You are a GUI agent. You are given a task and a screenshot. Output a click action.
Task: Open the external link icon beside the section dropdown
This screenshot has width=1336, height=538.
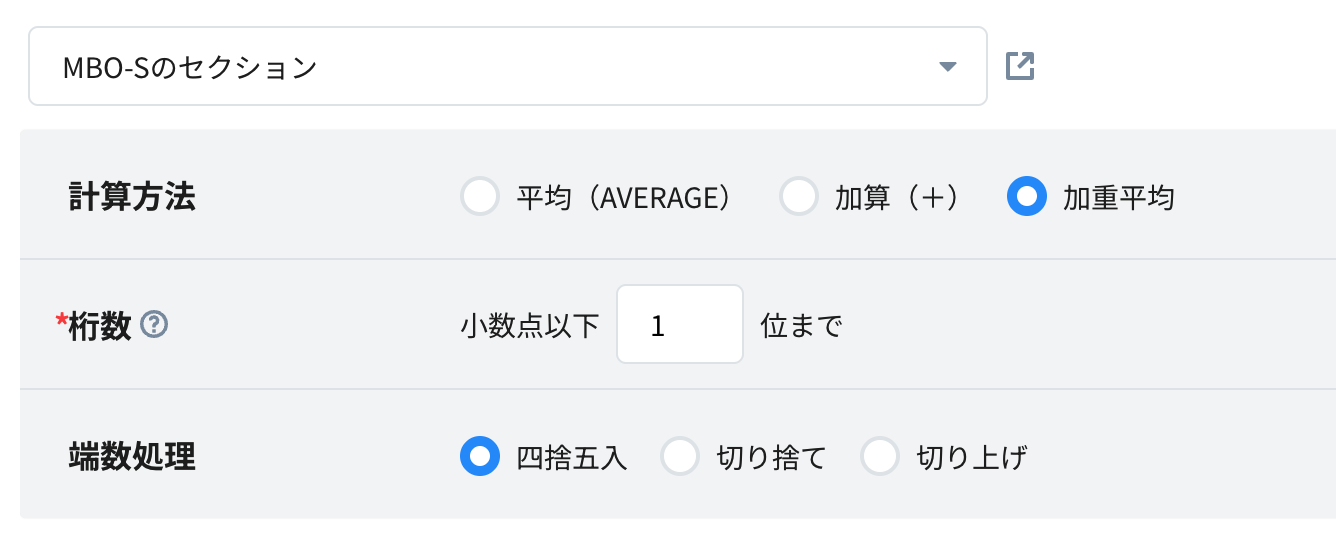click(x=1019, y=67)
